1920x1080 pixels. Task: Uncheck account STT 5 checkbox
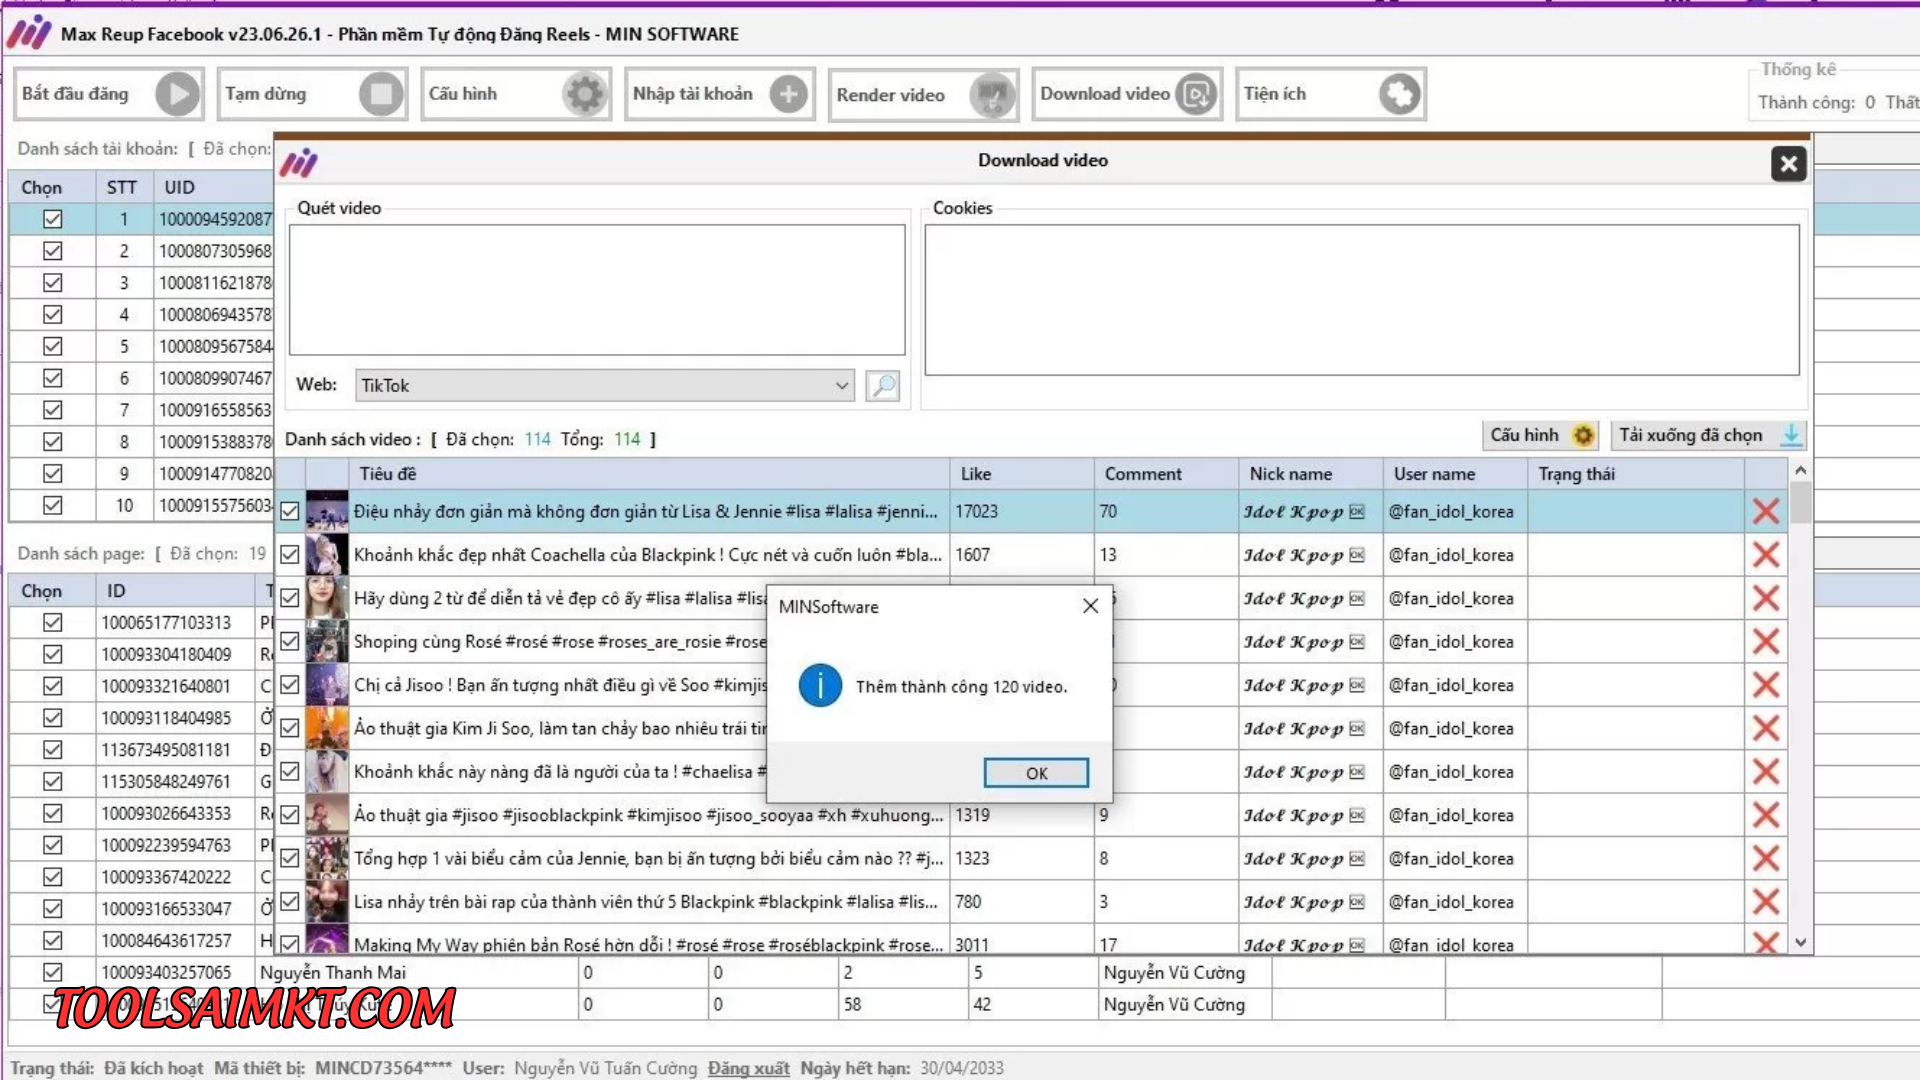pos(53,346)
